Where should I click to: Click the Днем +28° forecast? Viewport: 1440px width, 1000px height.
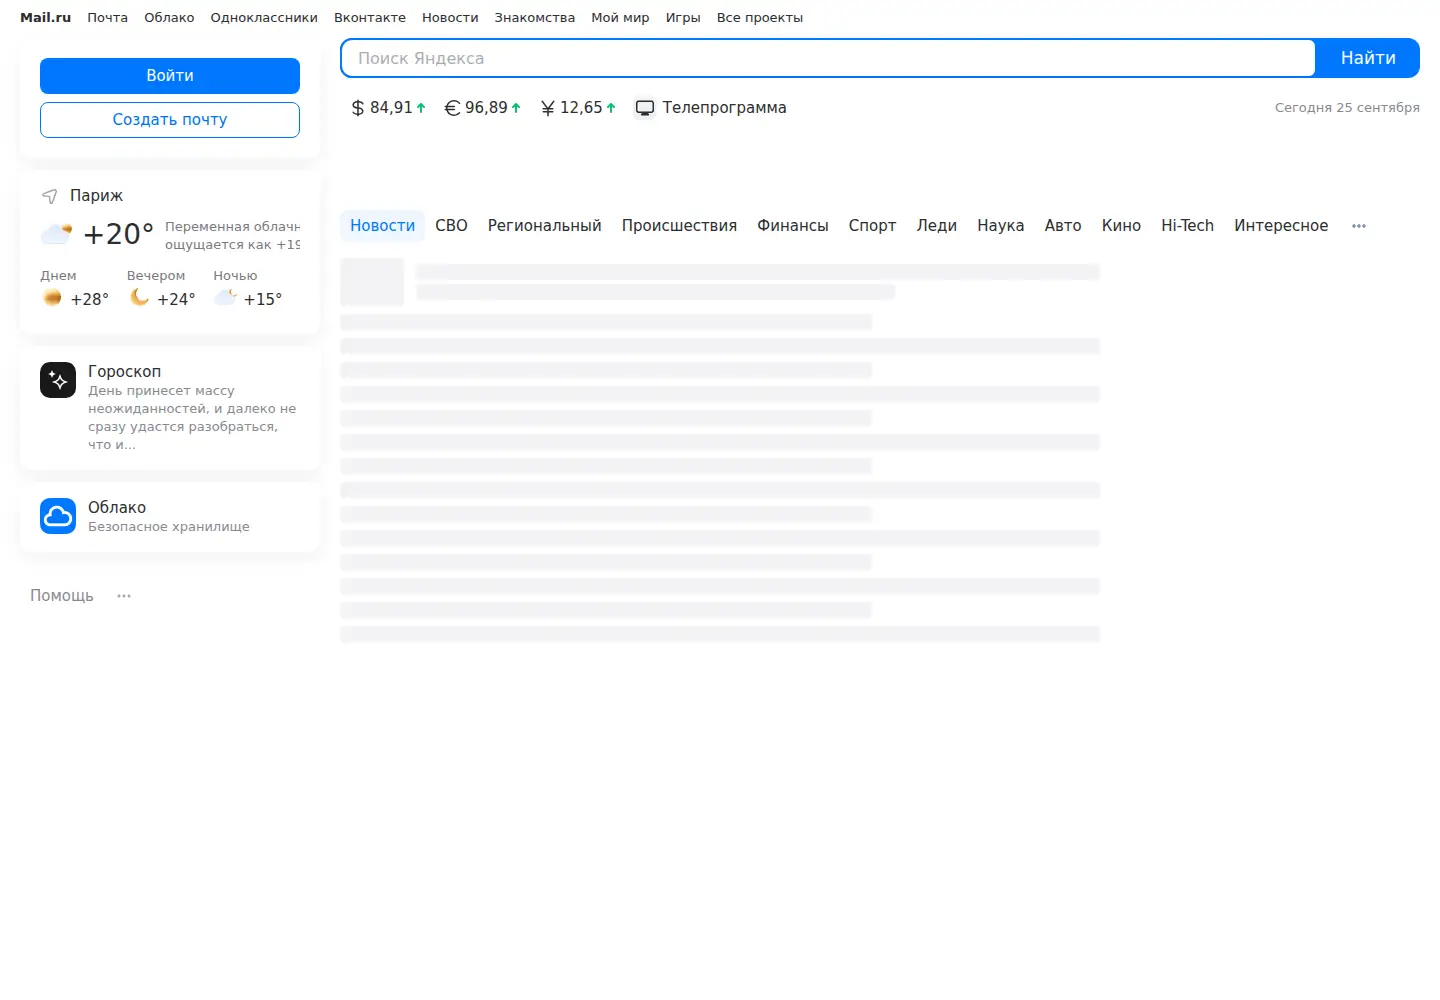(75, 289)
